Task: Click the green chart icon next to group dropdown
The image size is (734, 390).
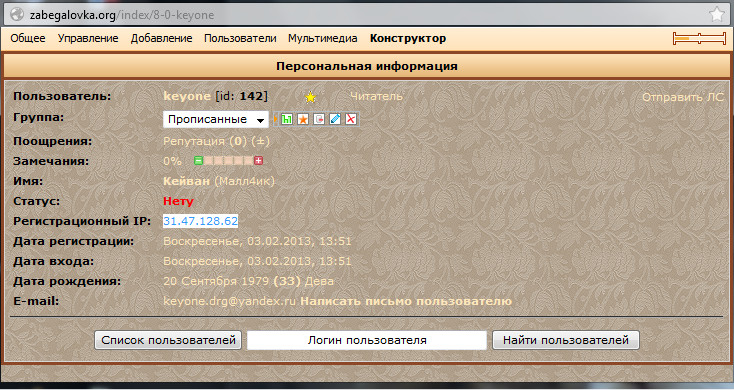Action: click(287, 119)
